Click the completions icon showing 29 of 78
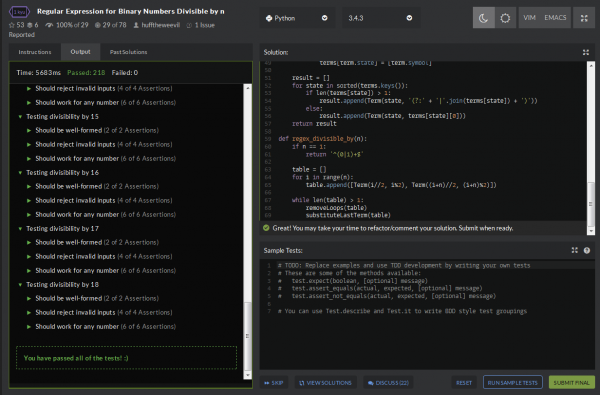600x395 pixels. pos(98,25)
